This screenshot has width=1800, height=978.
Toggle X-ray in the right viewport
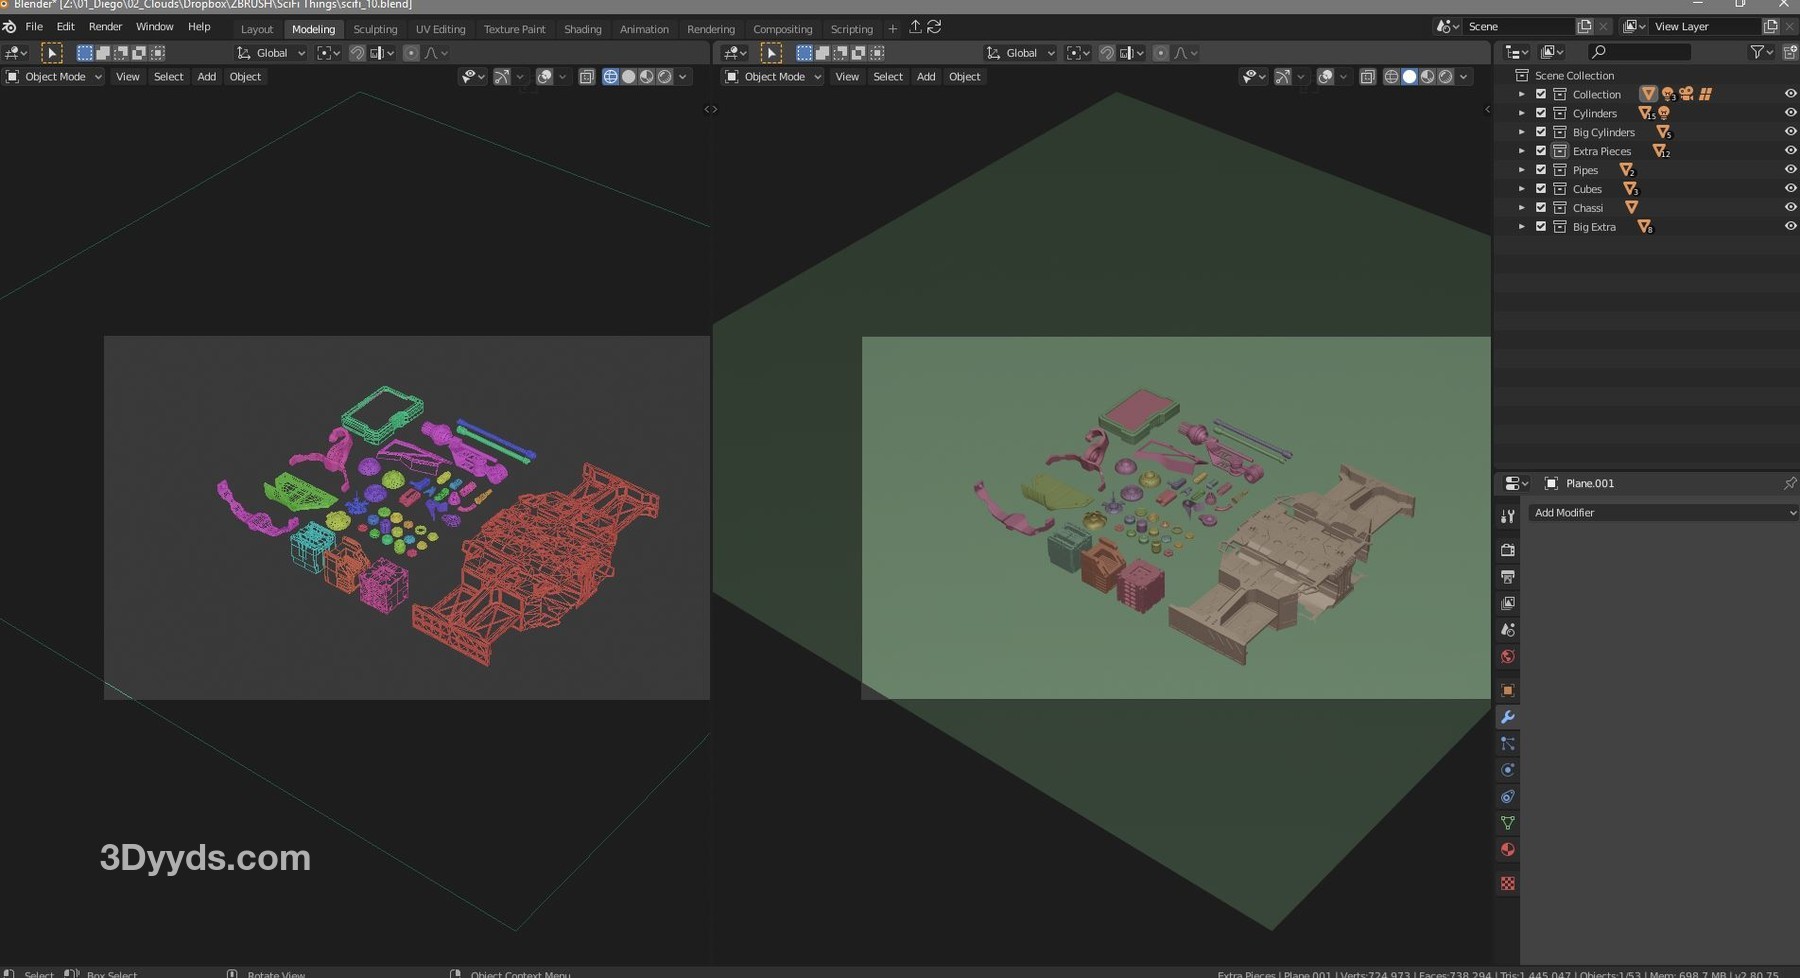point(1367,77)
